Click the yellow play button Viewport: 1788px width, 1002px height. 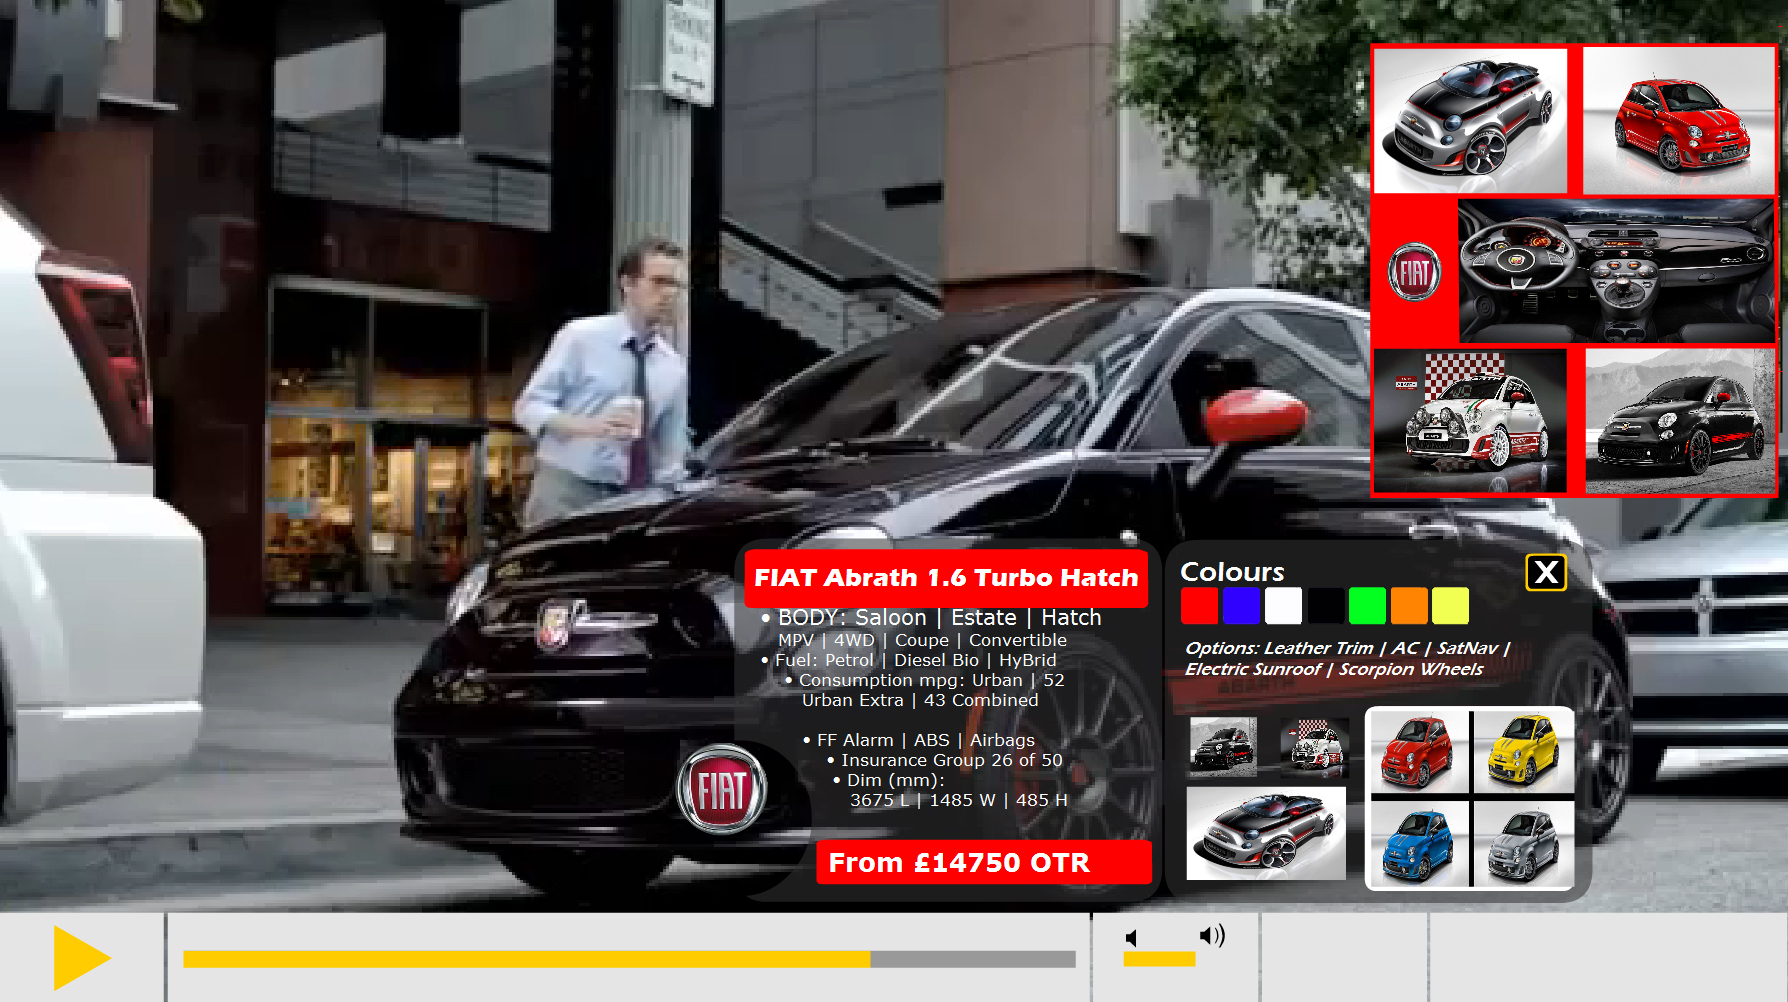coord(81,958)
